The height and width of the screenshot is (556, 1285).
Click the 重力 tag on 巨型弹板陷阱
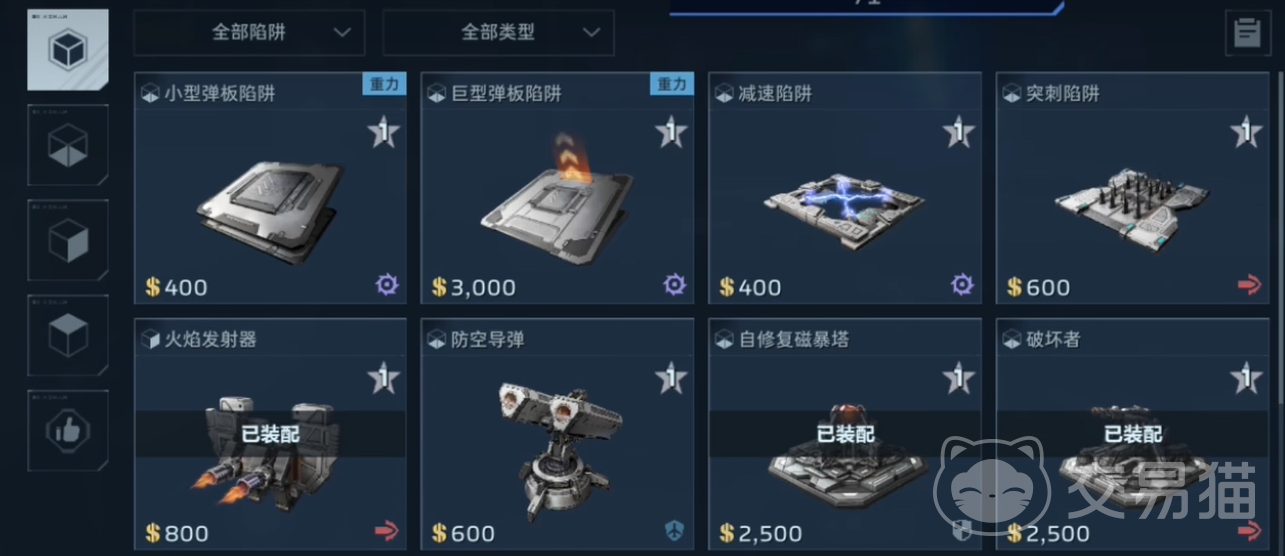(672, 84)
